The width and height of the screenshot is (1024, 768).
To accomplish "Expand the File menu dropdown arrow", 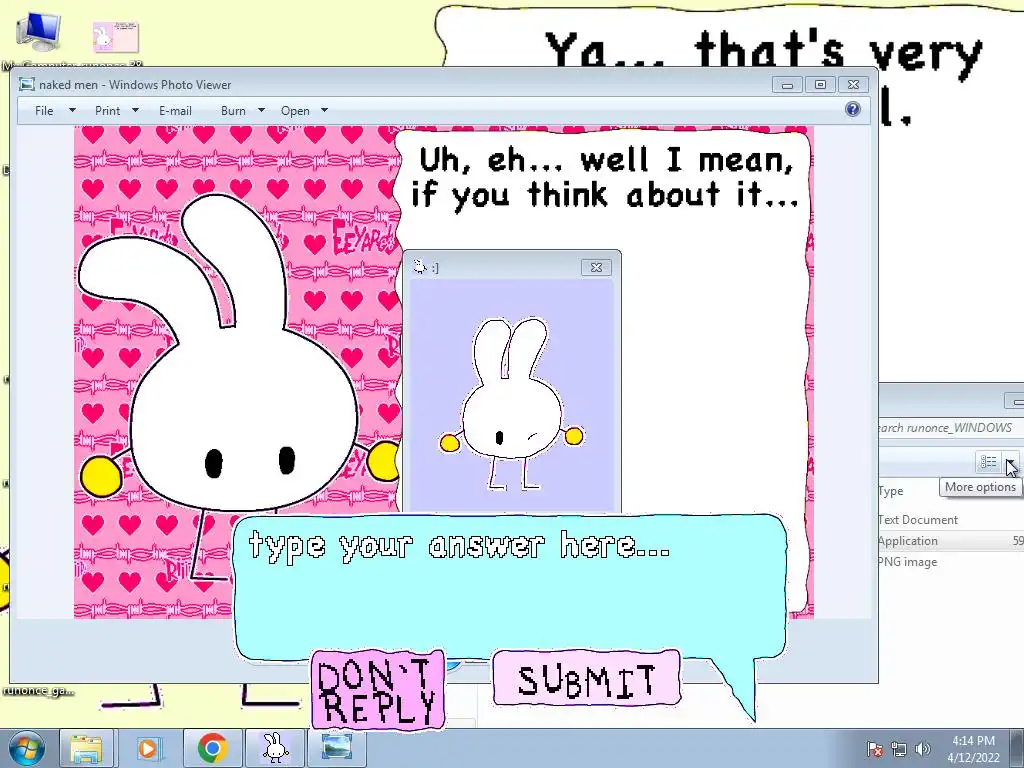I will click(72, 110).
